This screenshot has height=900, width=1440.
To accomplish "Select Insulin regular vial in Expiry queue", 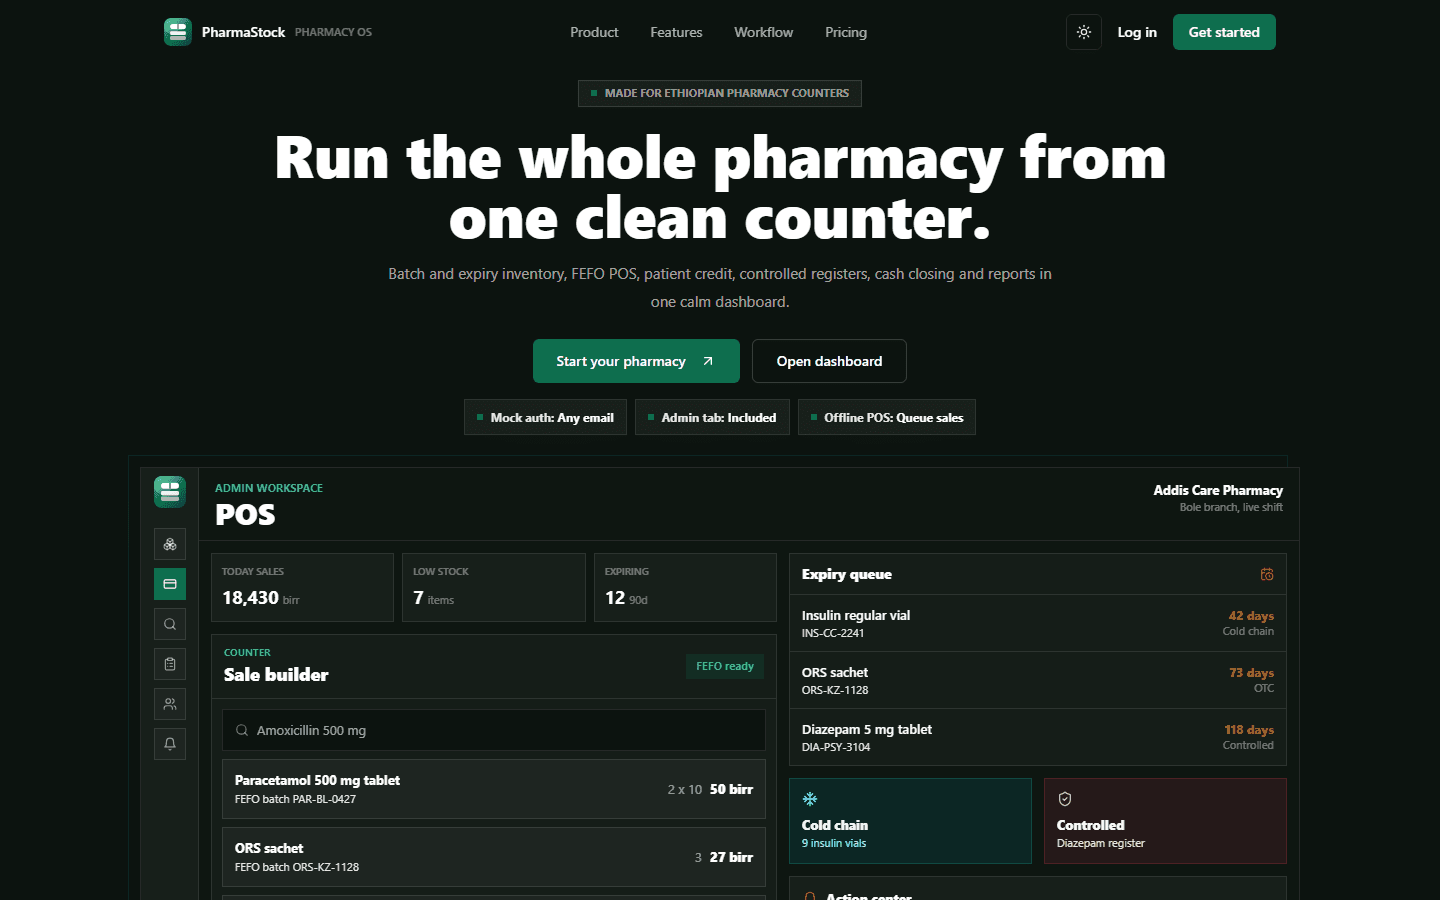I will (x=1038, y=623).
